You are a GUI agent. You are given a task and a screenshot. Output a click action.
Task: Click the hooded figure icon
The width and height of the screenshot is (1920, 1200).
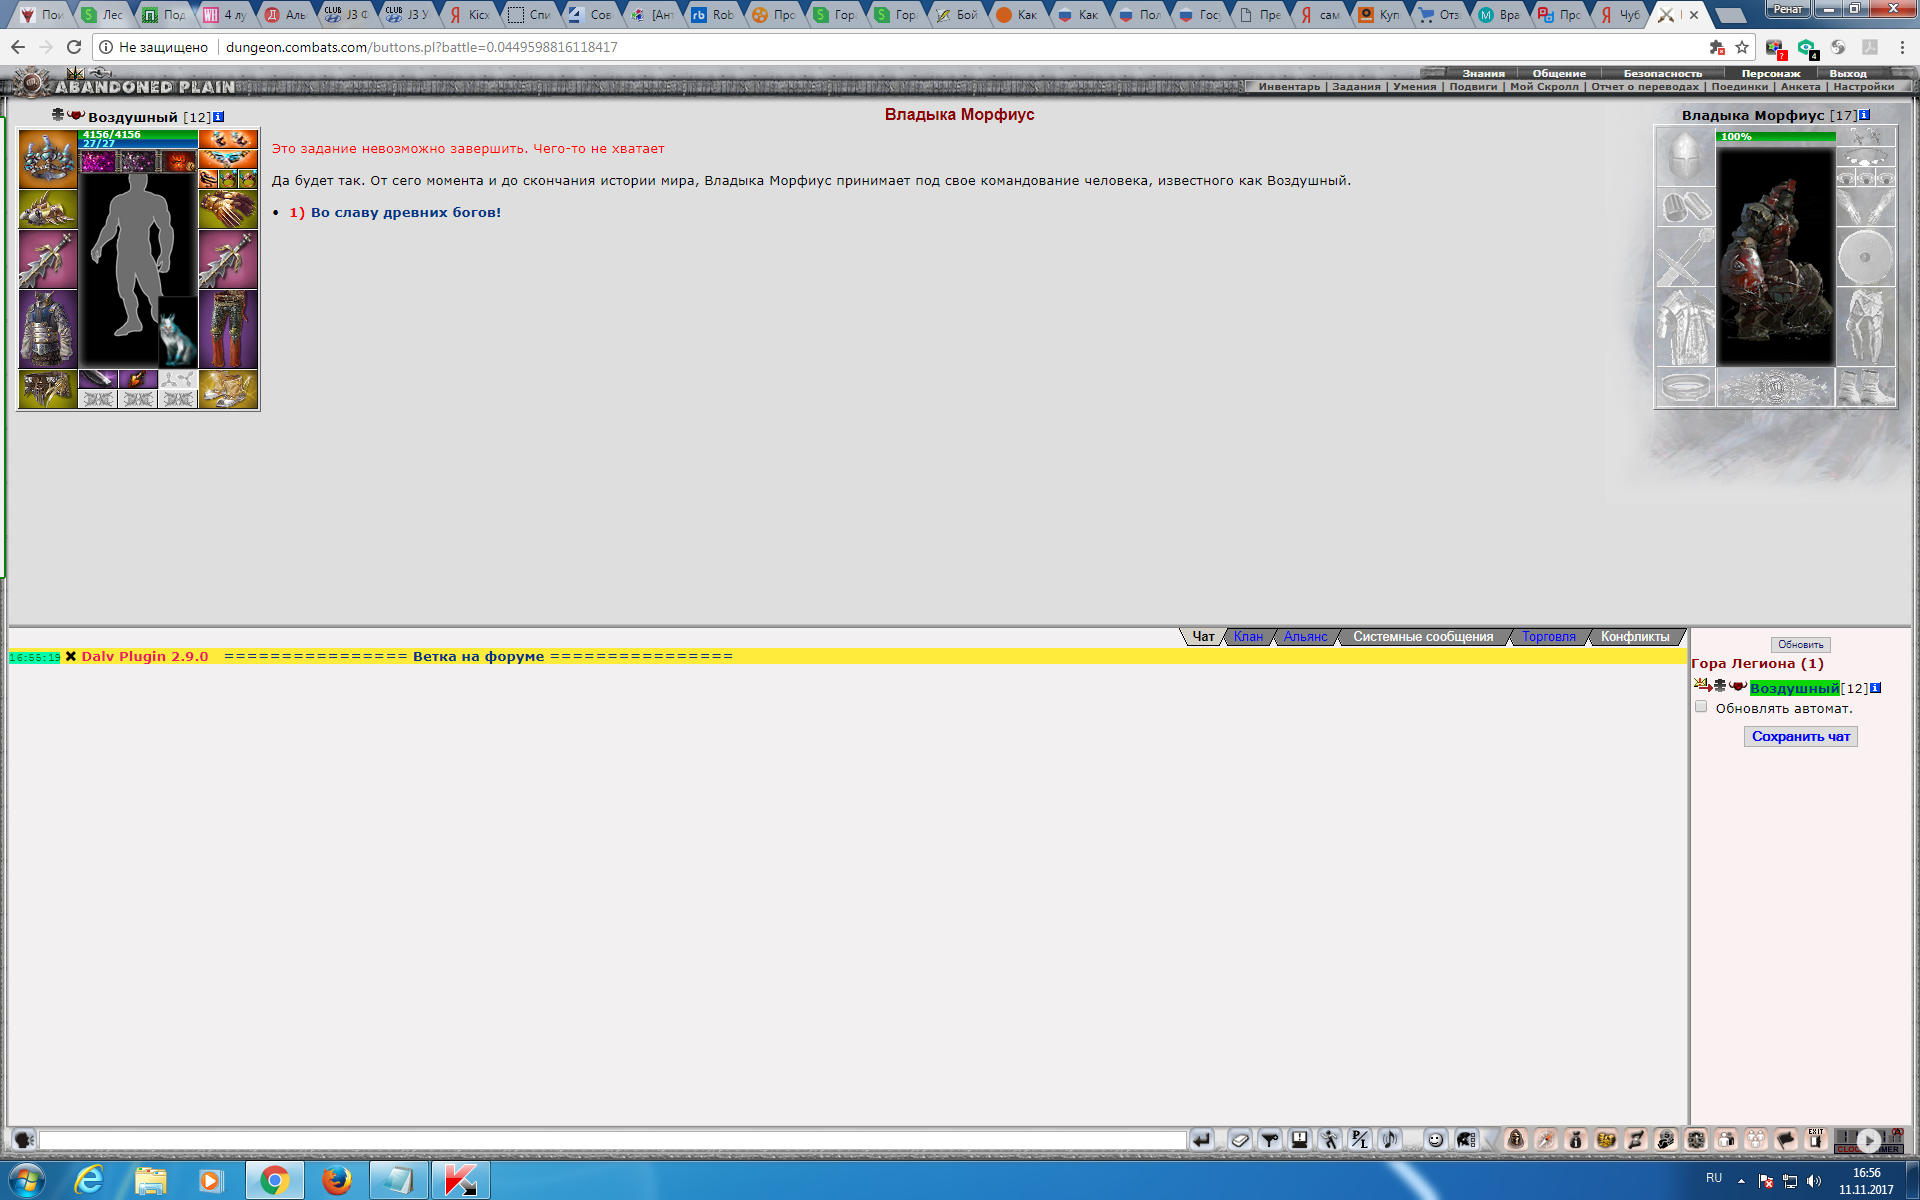[1516, 1139]
